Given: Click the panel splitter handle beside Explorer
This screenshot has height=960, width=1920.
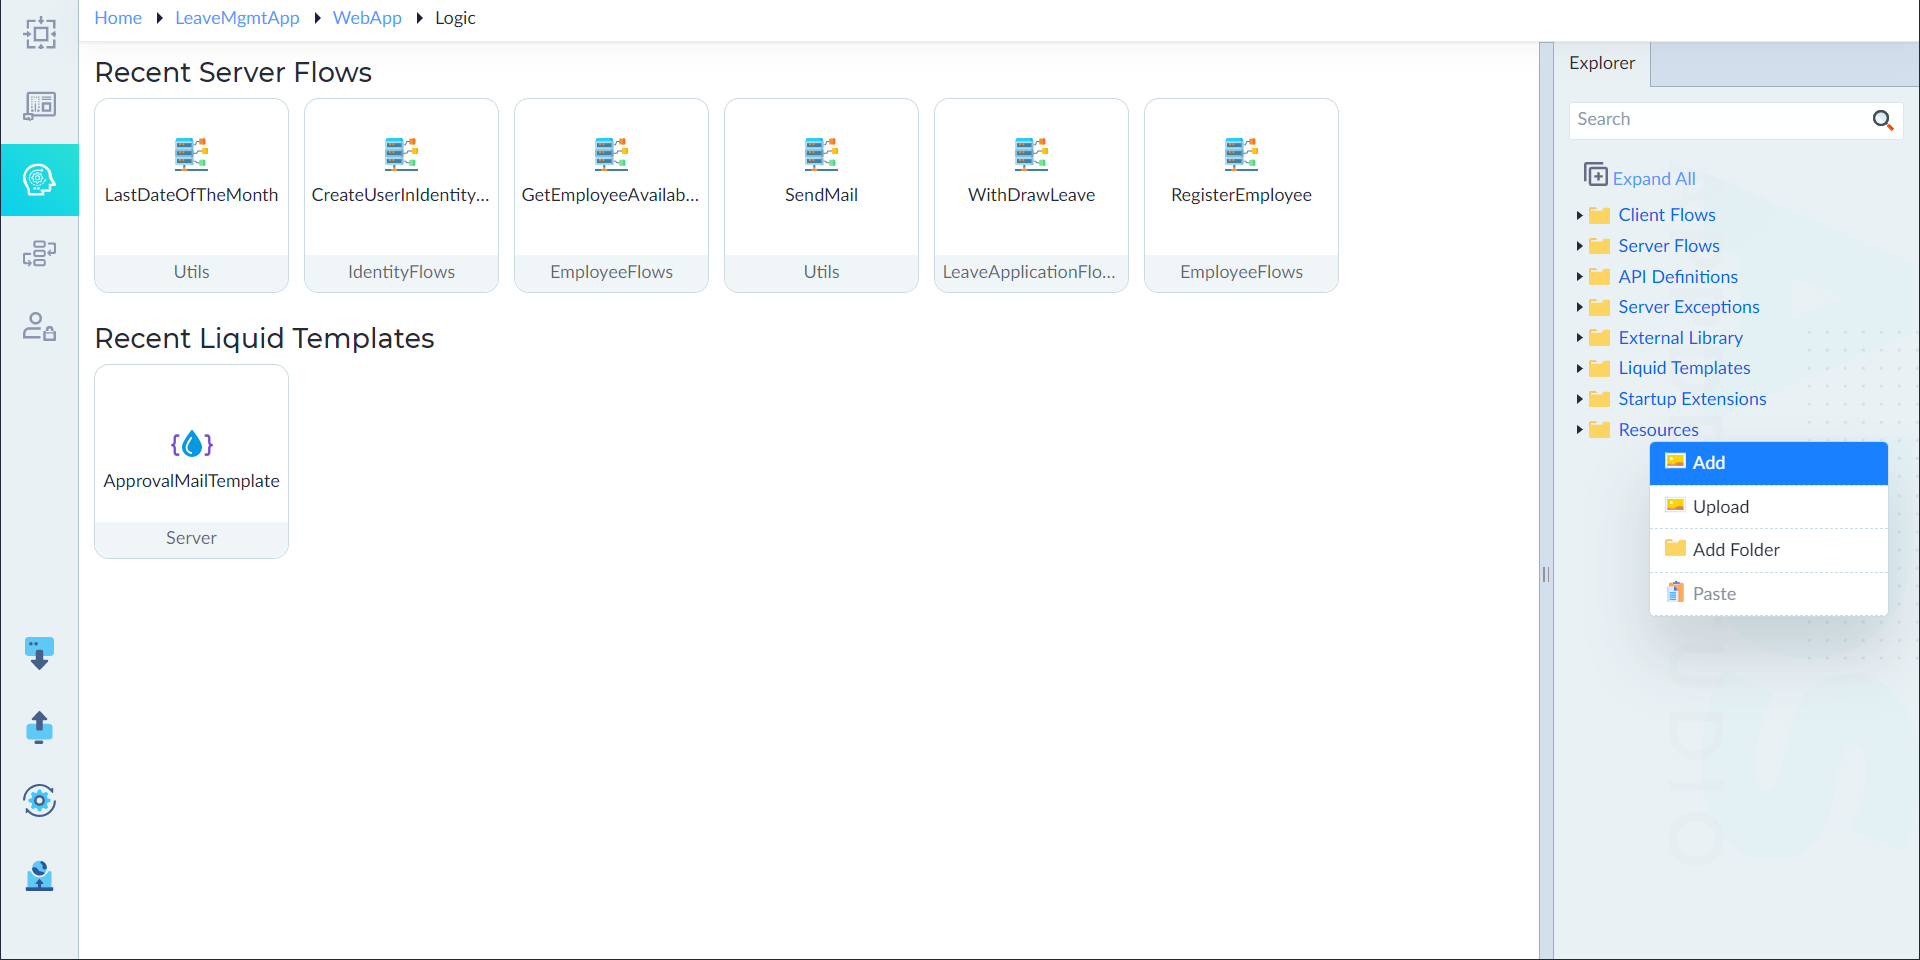Looking at the screenshot, I should 1546,574.
